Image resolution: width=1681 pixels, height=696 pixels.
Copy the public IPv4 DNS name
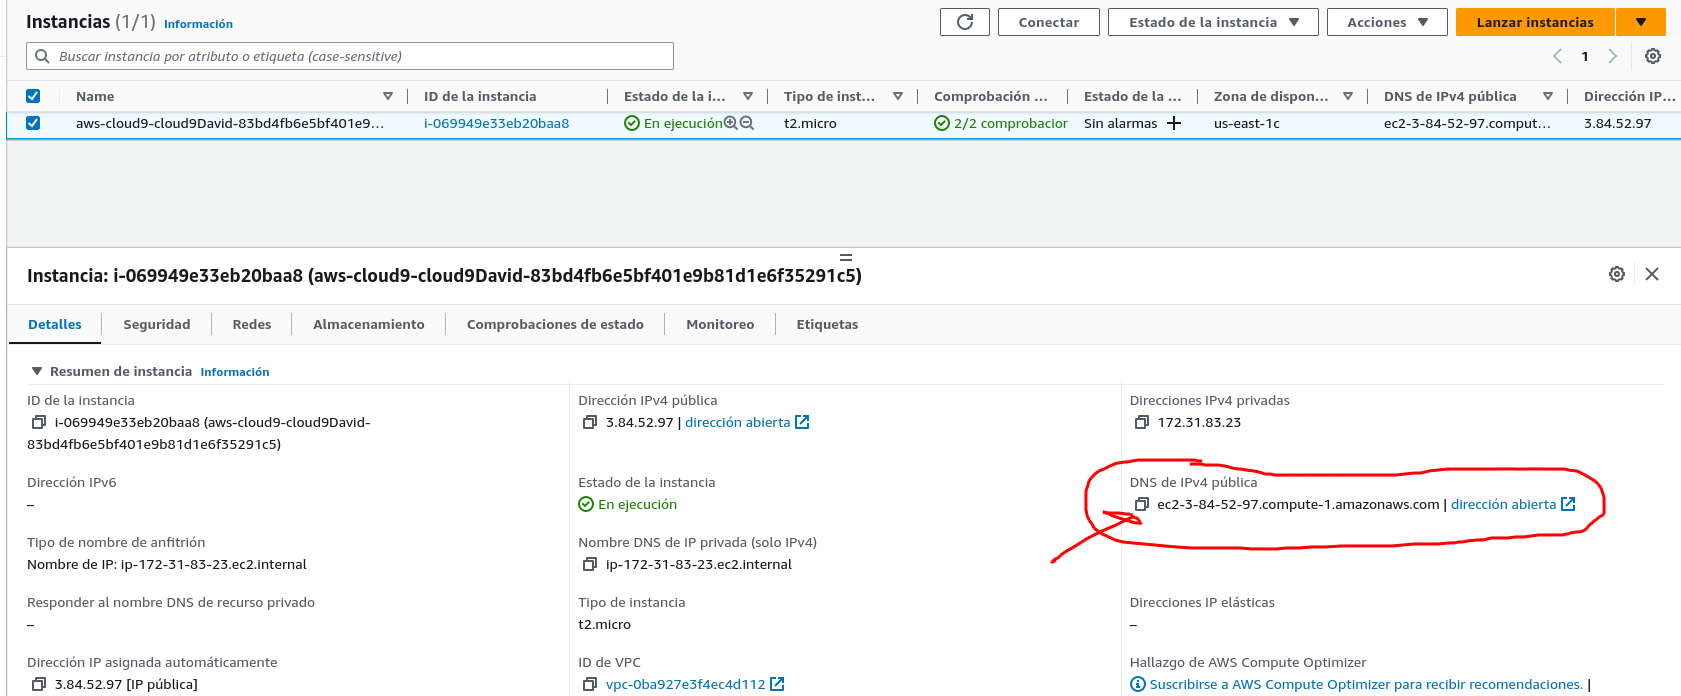1141,505
